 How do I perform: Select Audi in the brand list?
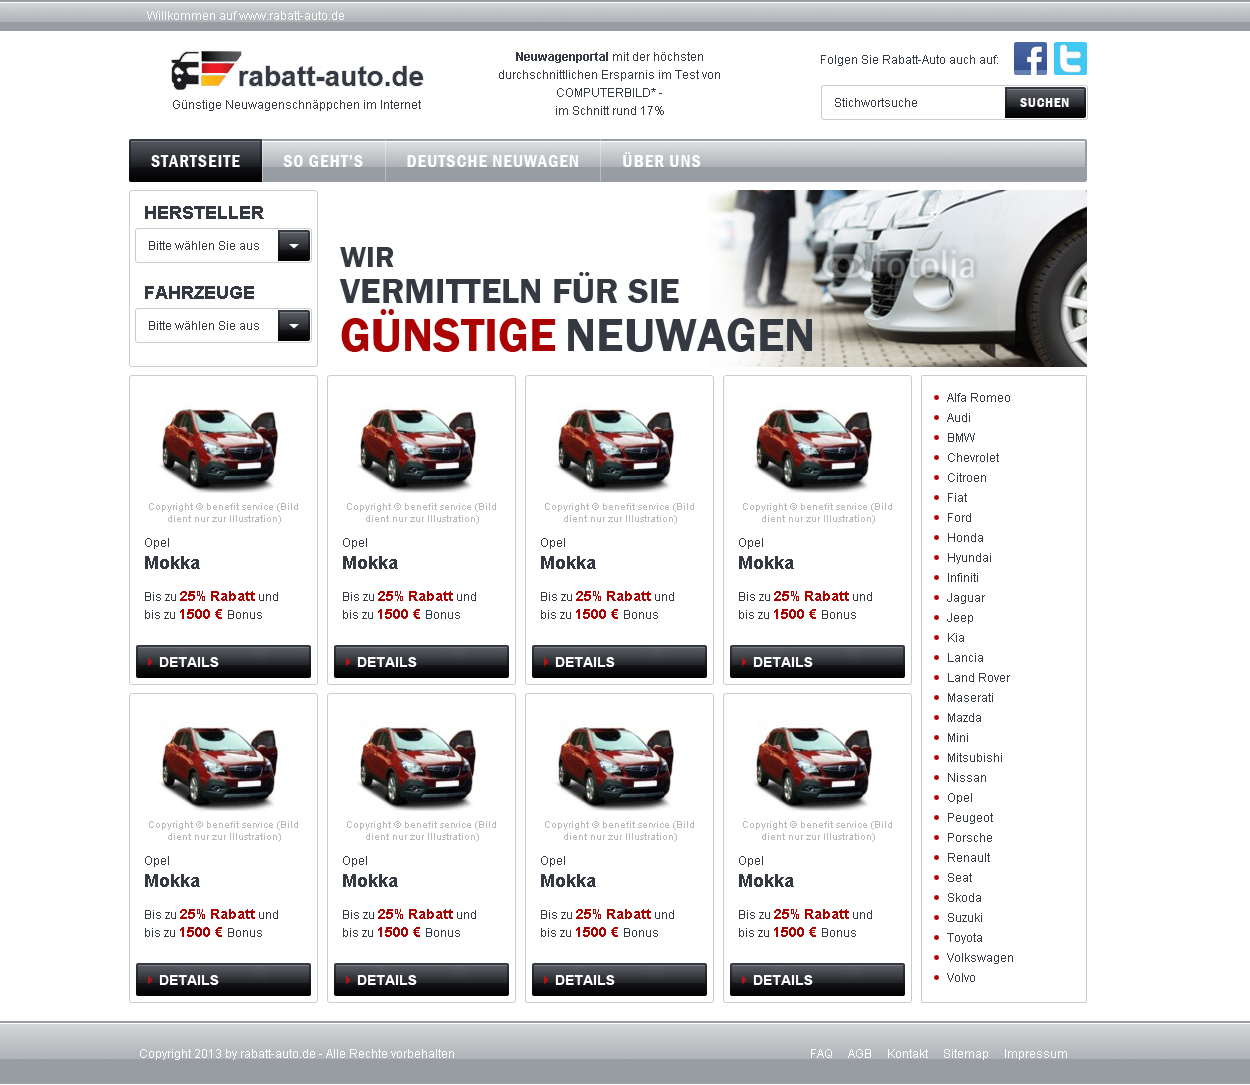tap(959, 418)
